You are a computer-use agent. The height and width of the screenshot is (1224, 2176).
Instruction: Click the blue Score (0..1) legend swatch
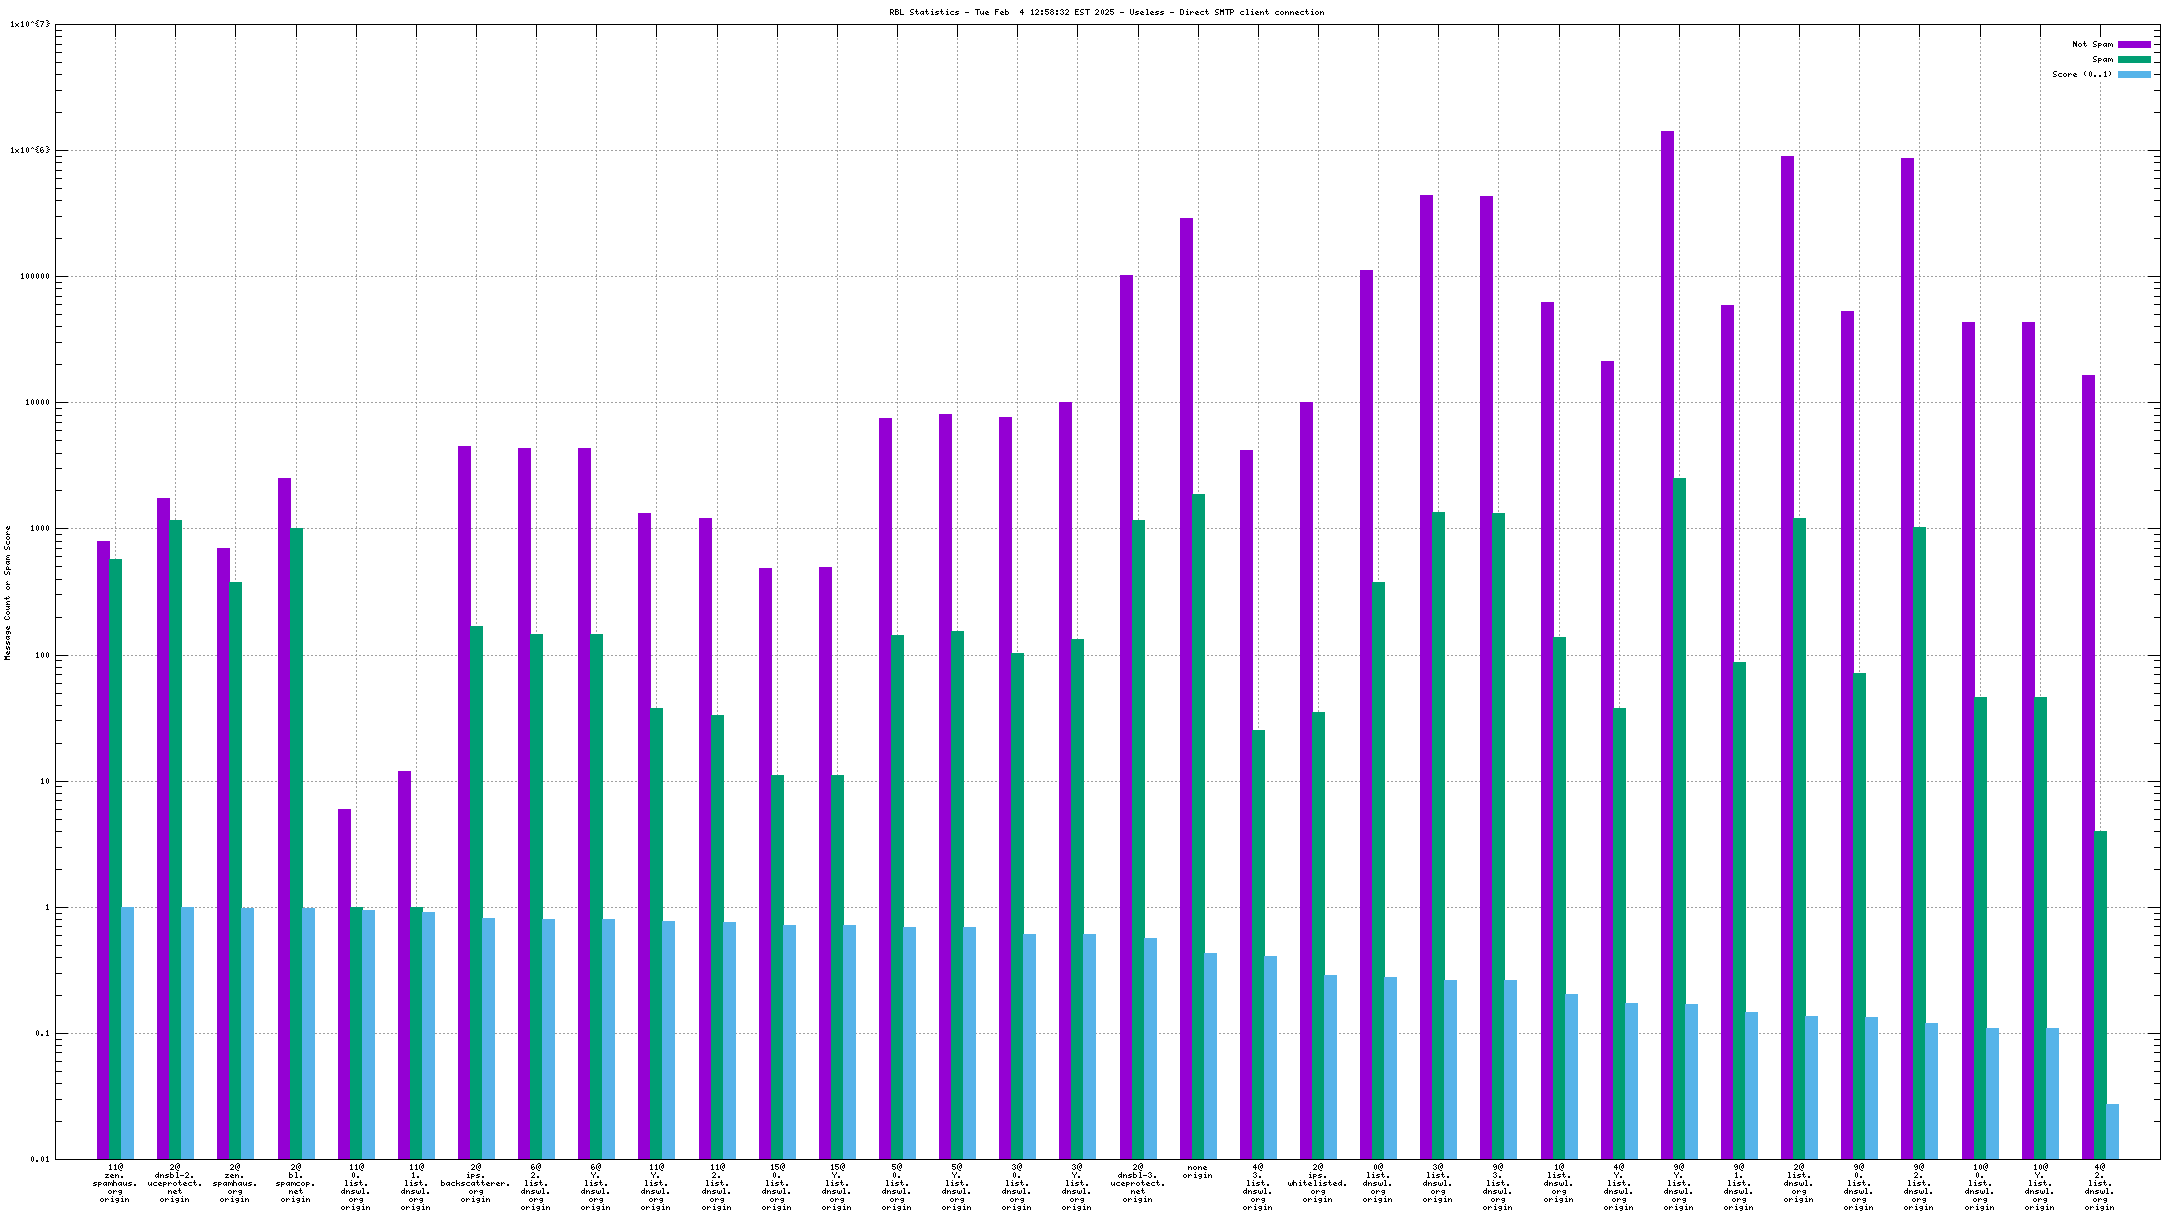2134,74
